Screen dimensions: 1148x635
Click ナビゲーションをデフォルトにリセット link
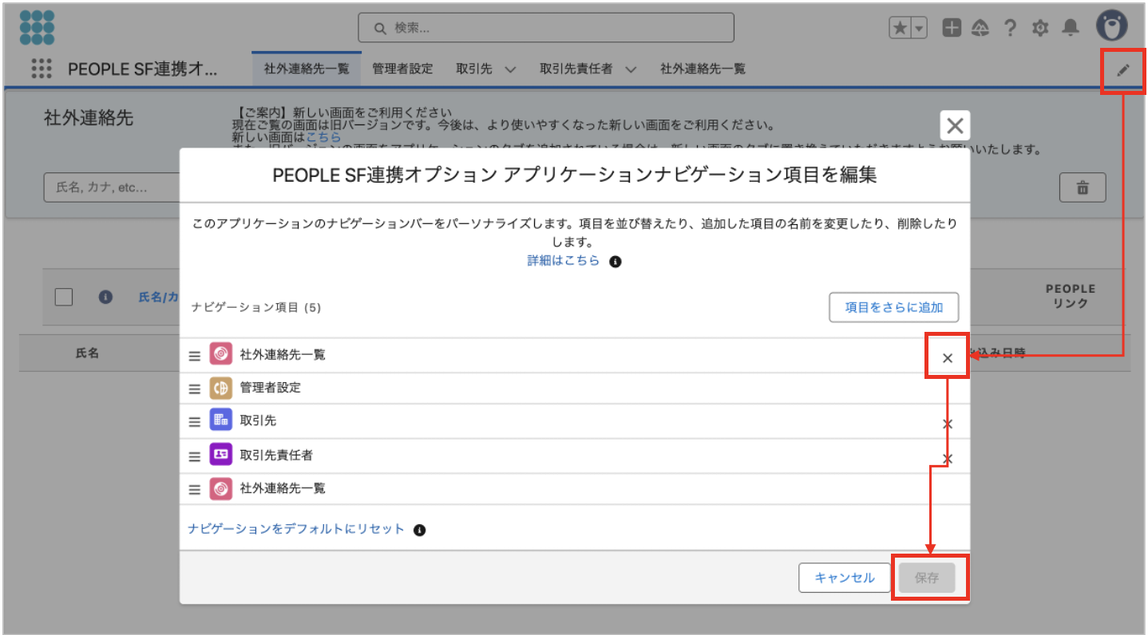296,529
